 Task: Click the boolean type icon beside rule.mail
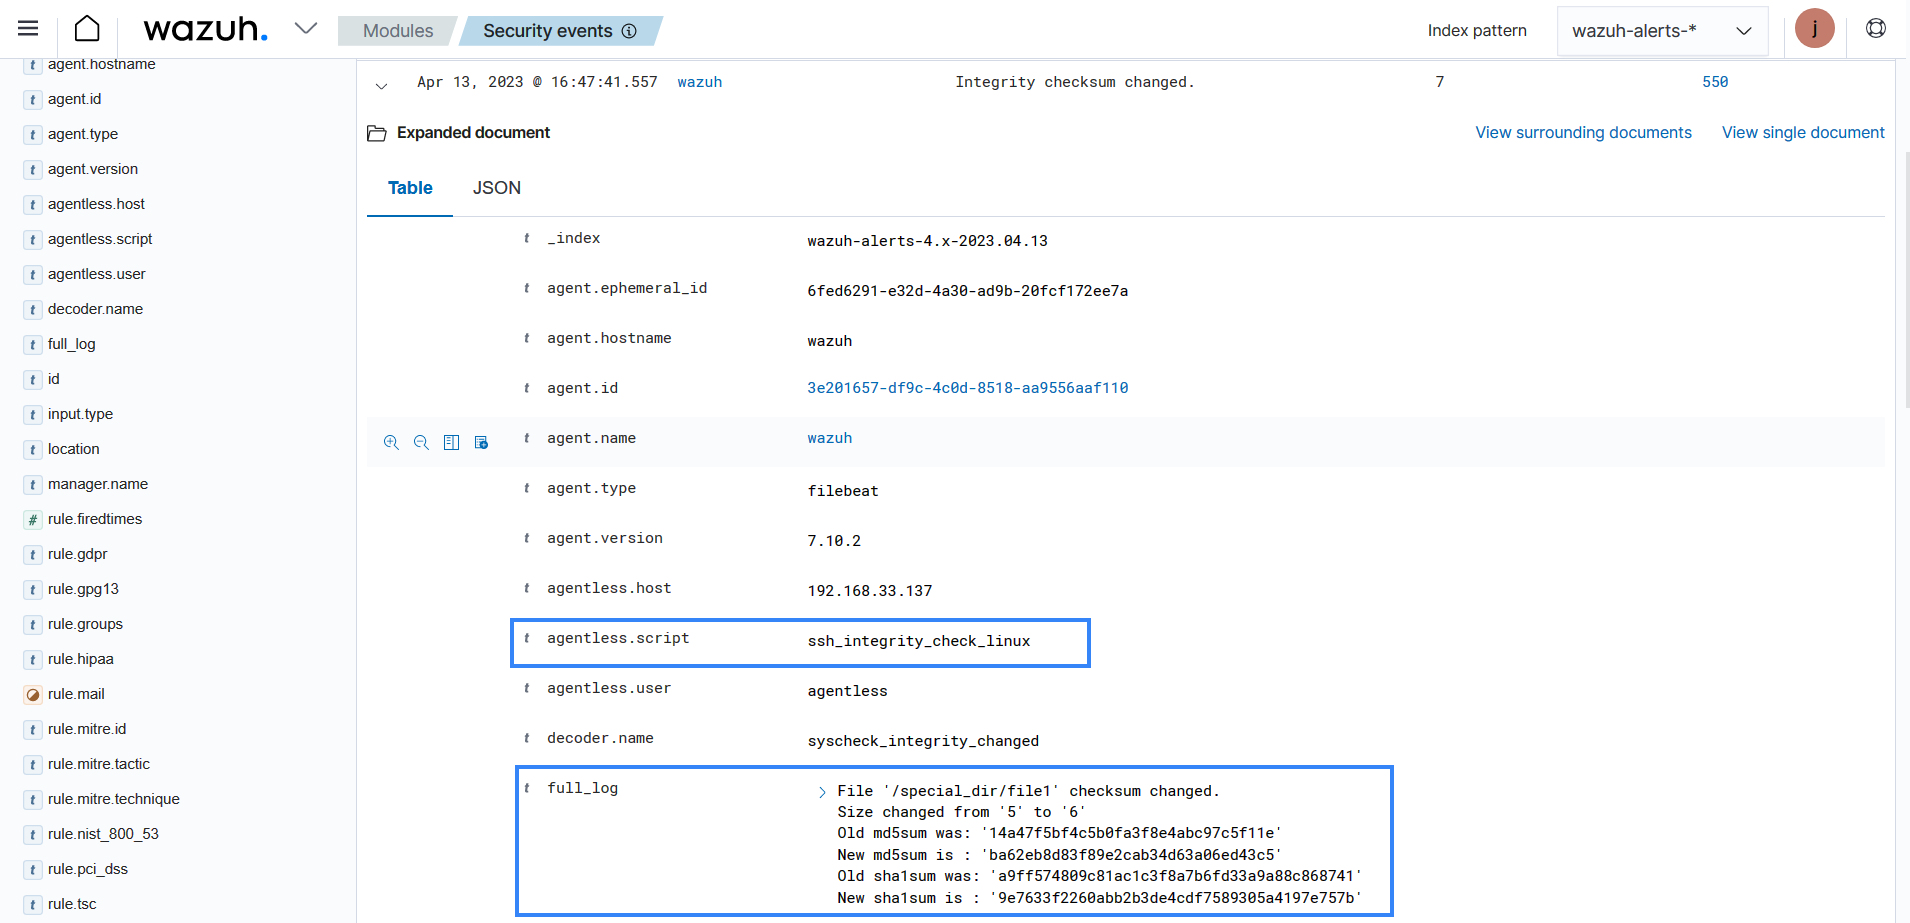(33, 695)
